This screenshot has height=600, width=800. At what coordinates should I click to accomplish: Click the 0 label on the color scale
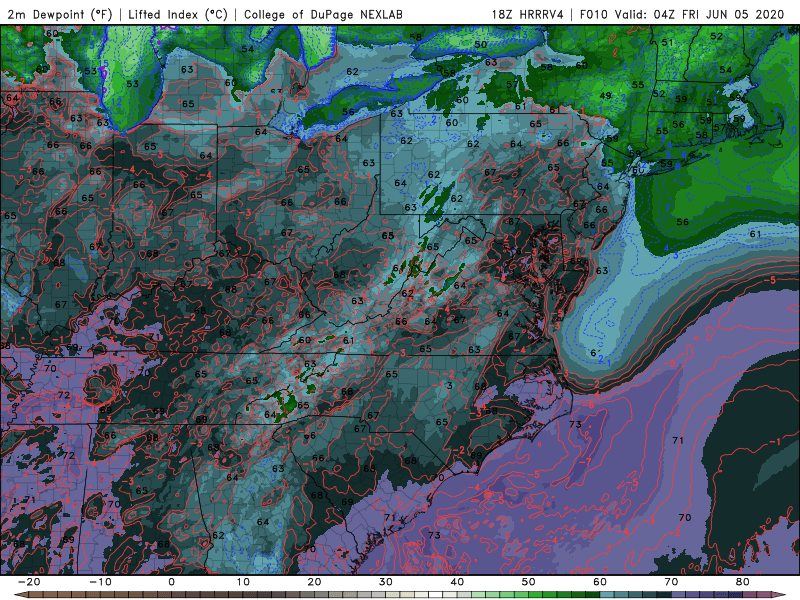point(171,582)
